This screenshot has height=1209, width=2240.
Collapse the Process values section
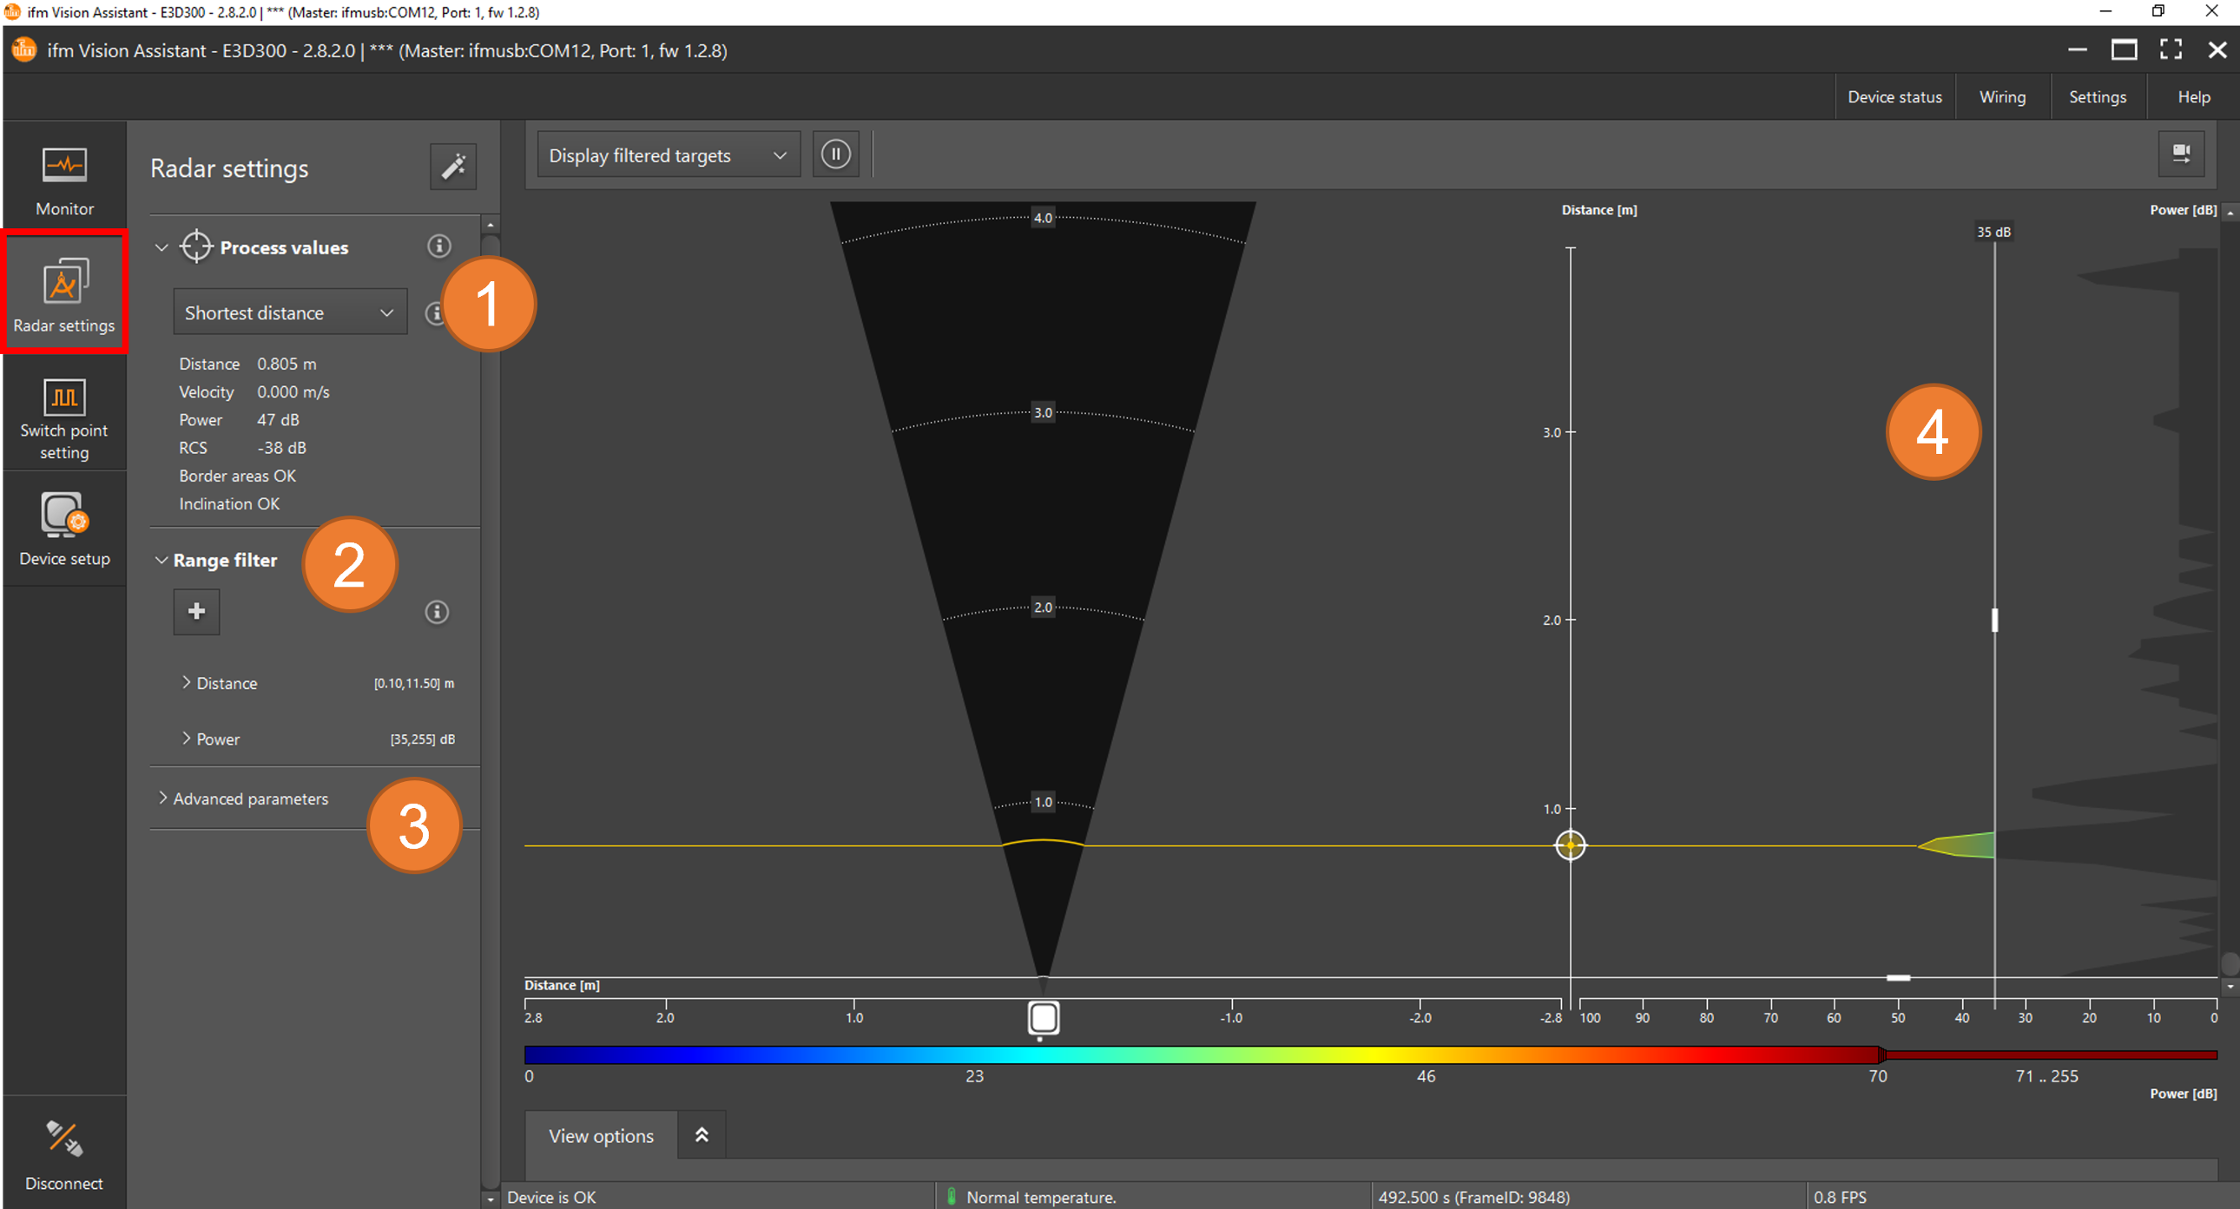point(162,247)
